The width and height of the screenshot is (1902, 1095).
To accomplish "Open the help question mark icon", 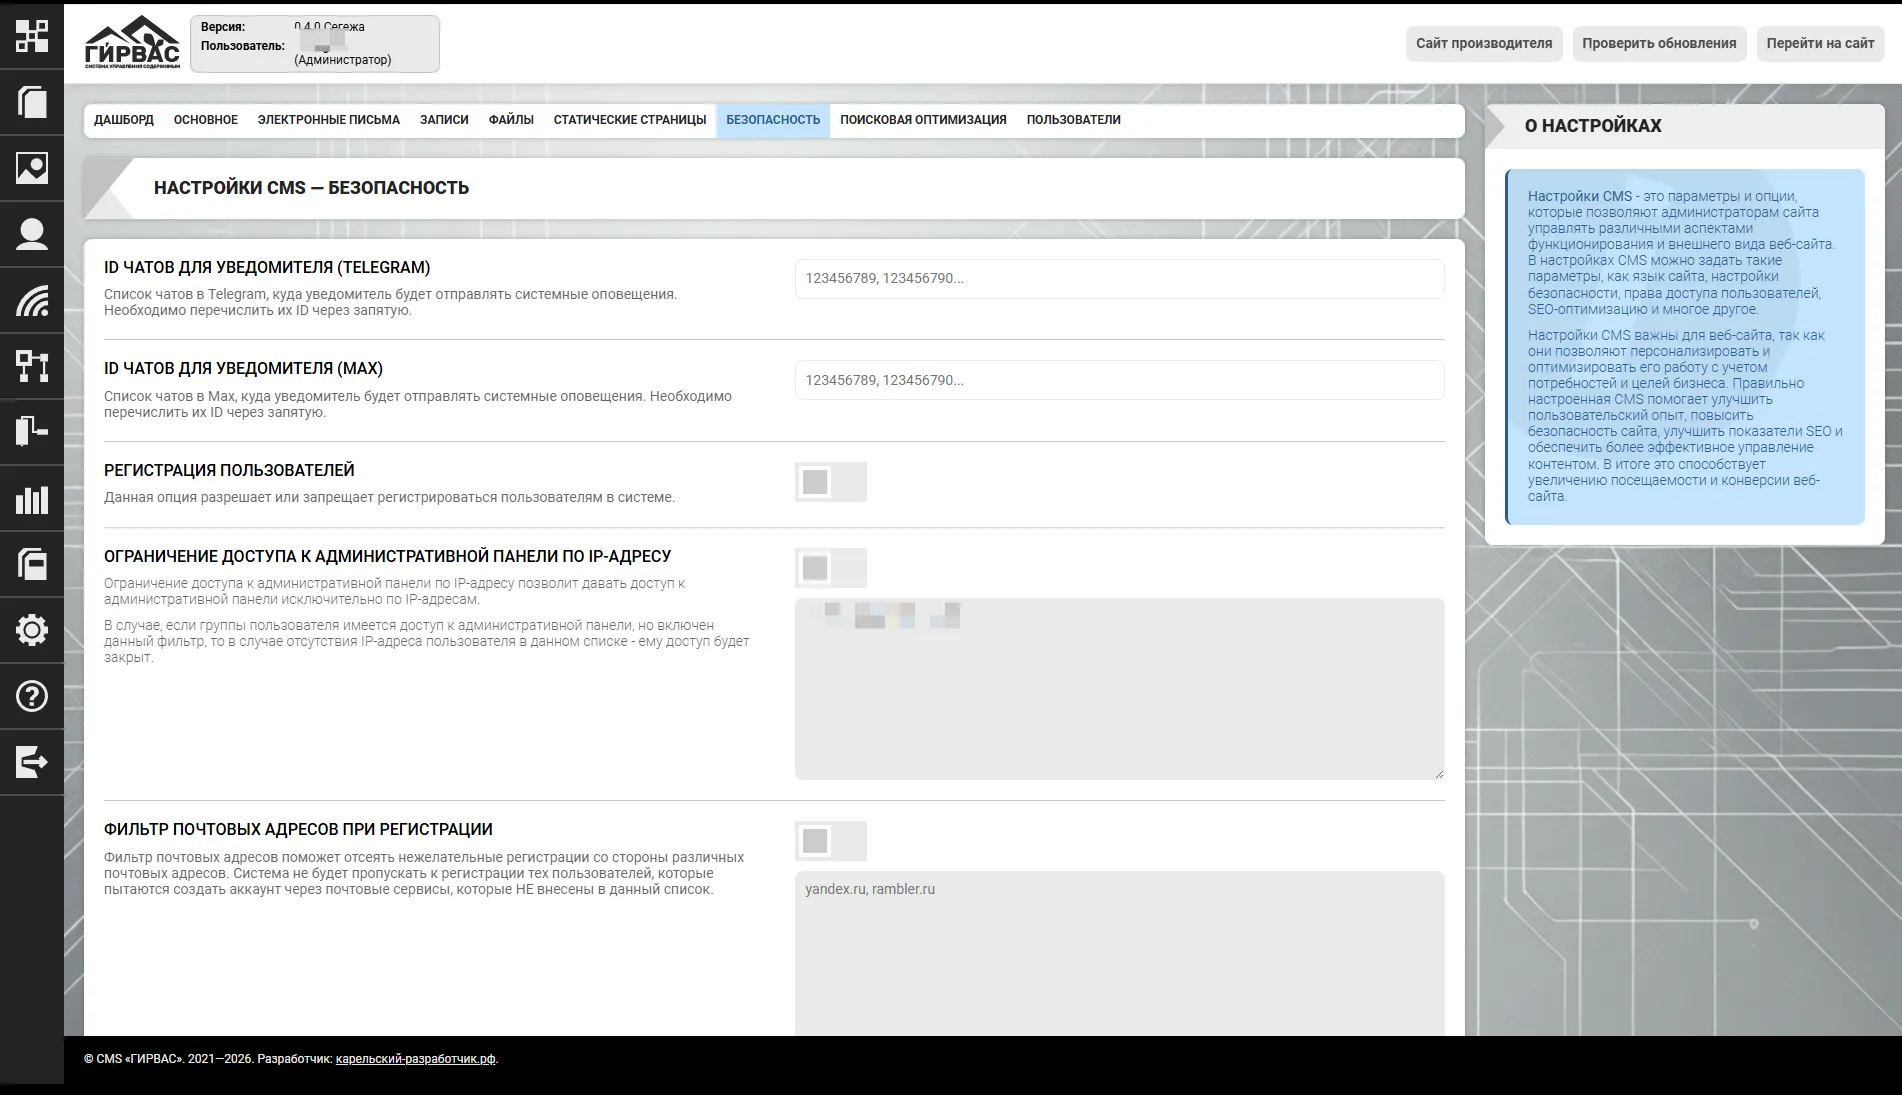I will pyautogui.click(x=32, y=696).
